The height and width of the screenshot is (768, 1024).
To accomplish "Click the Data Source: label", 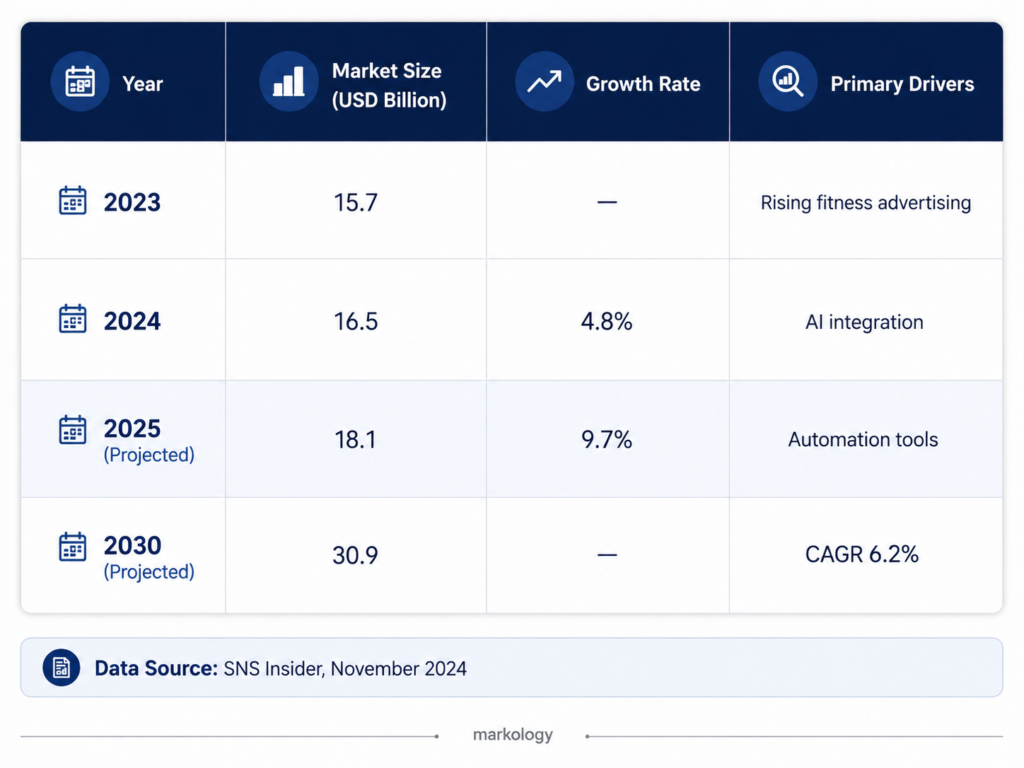I will point(156,668).
